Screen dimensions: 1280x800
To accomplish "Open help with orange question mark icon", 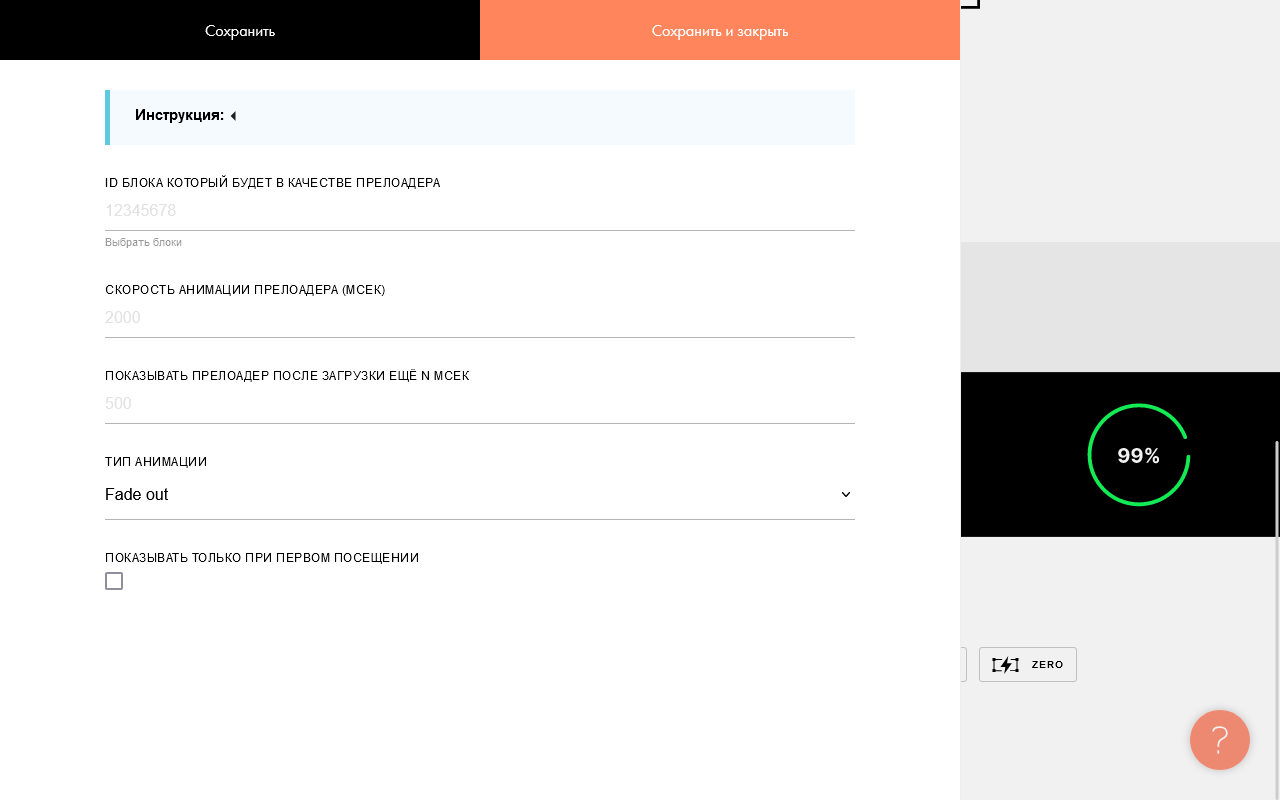I will (1220, 740).
